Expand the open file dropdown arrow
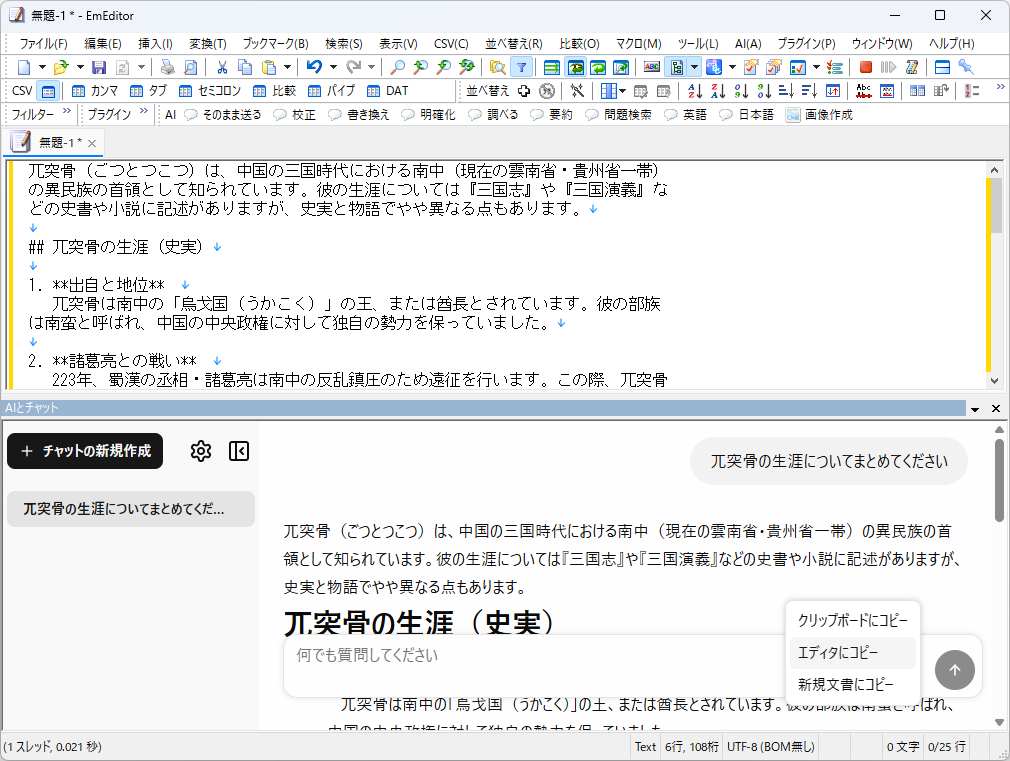This screenshot has width=1010, height=761. (x=80, y=67)
